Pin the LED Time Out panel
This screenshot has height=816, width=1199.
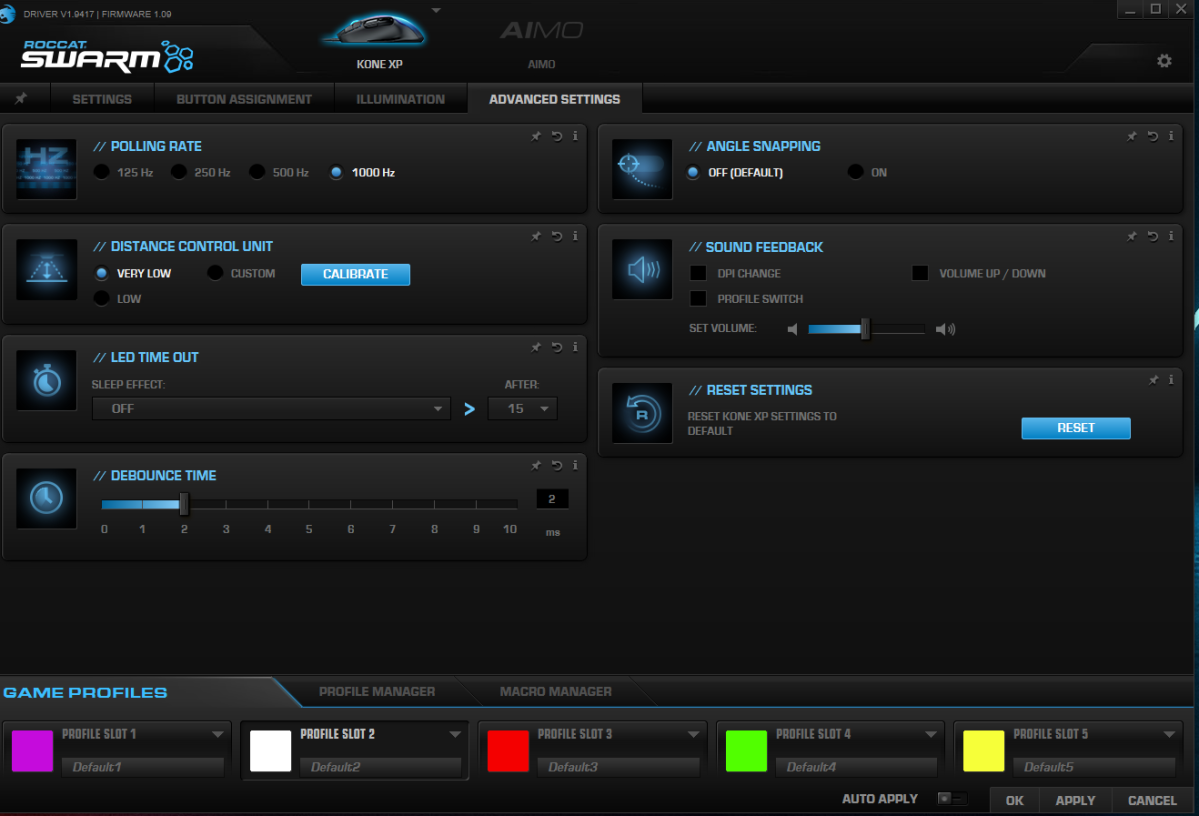pyautogui.click(x=536, y=347)
